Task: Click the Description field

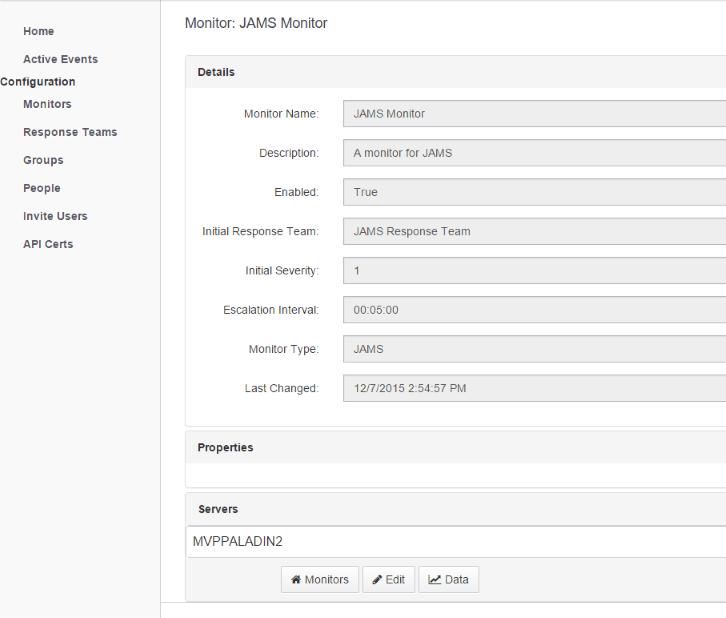Action: click(534, 153)
